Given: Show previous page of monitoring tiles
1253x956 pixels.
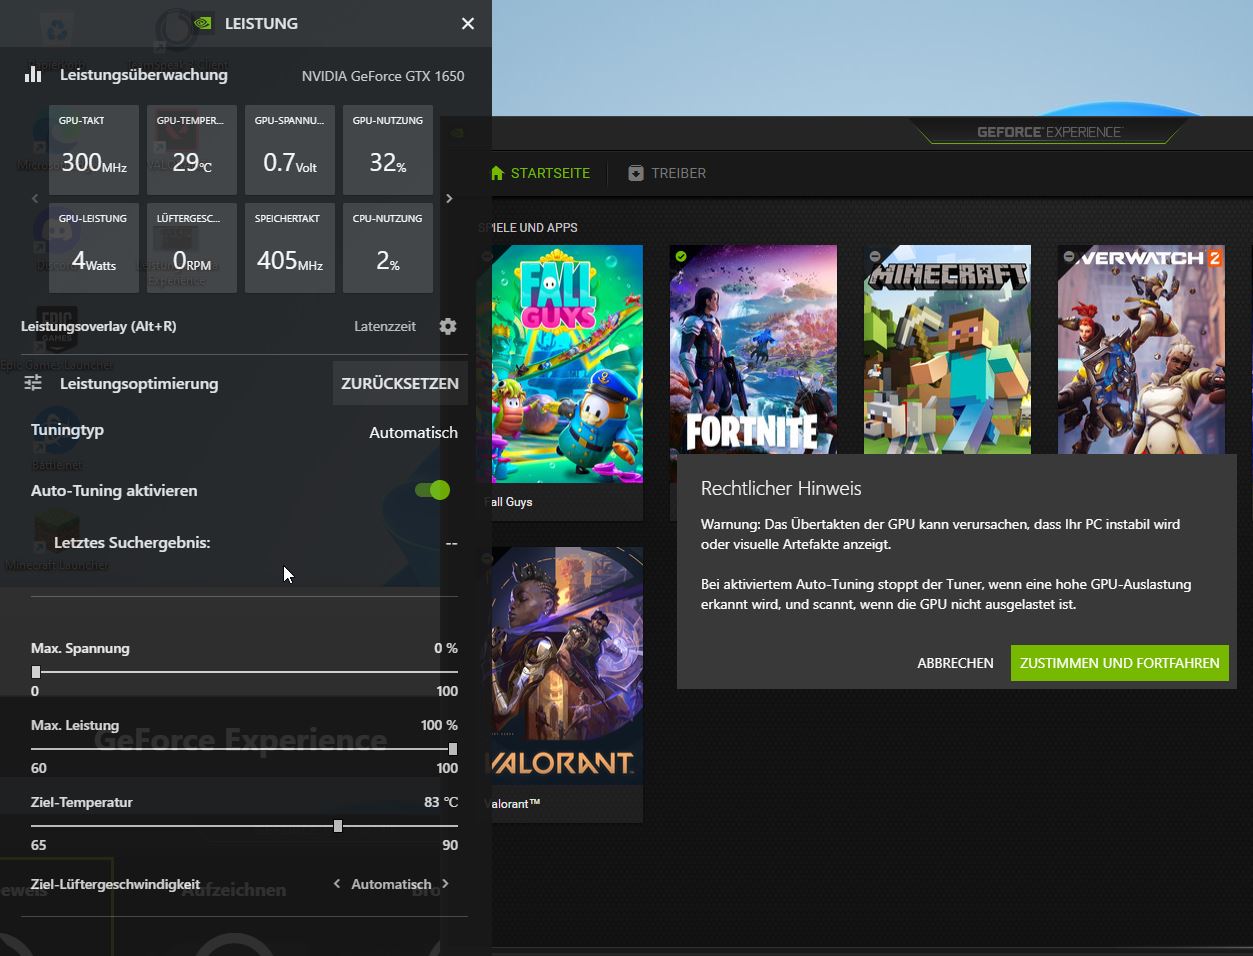Looking at the screenshot, I should click(x=35, y=198).
